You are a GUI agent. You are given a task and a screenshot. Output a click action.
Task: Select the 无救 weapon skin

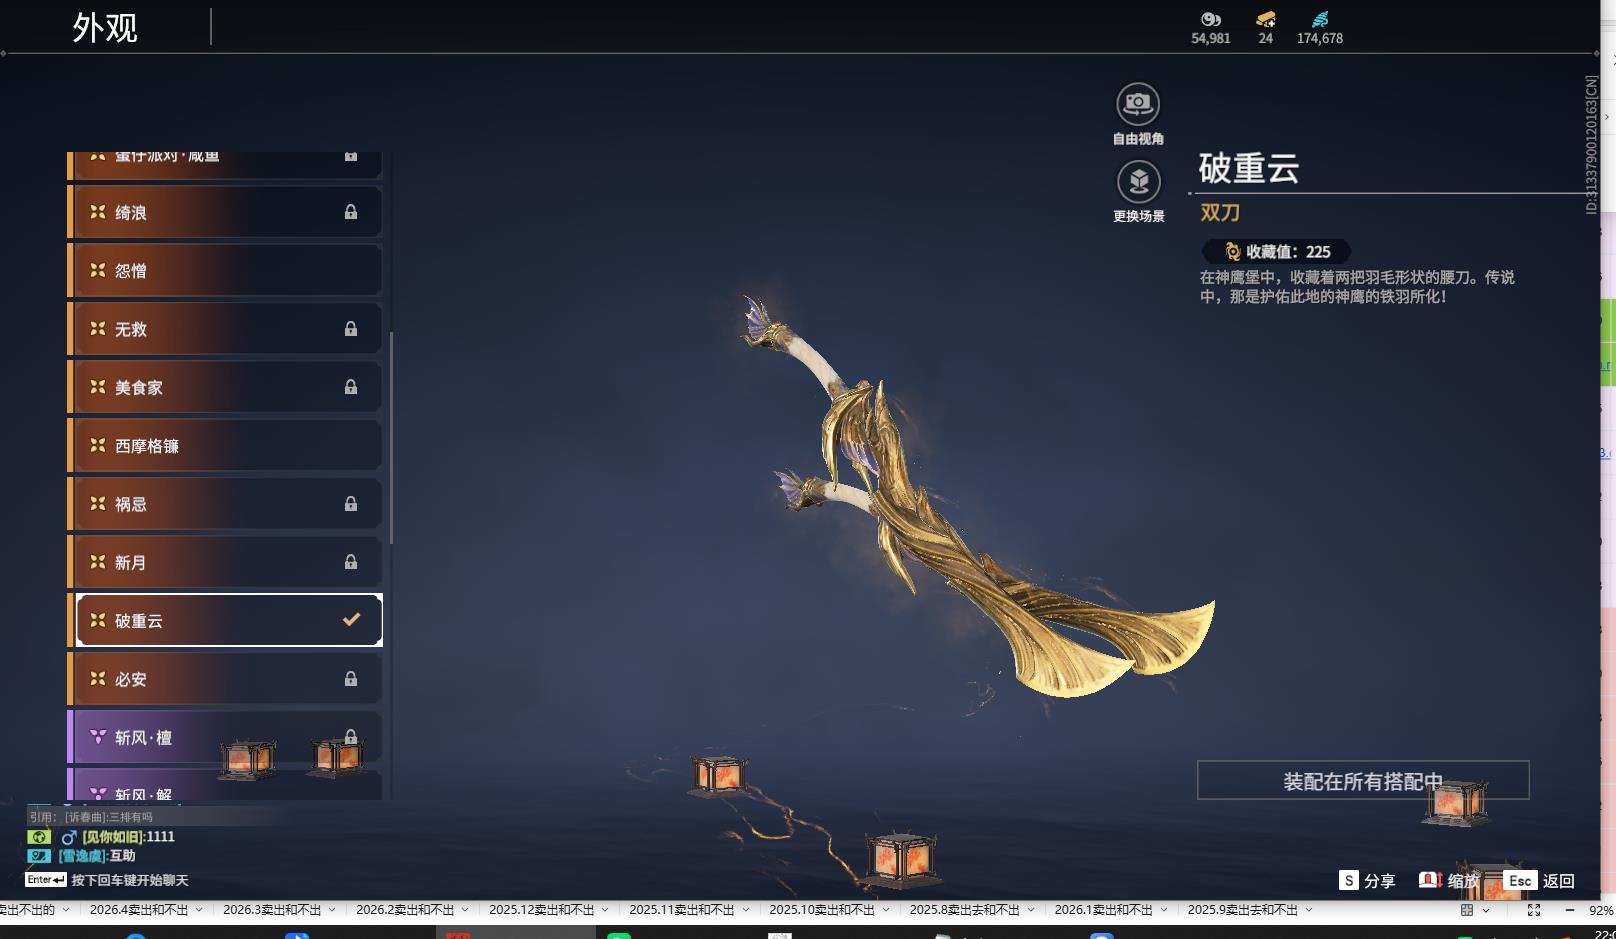pyautogui.click(x=229, y=329)
